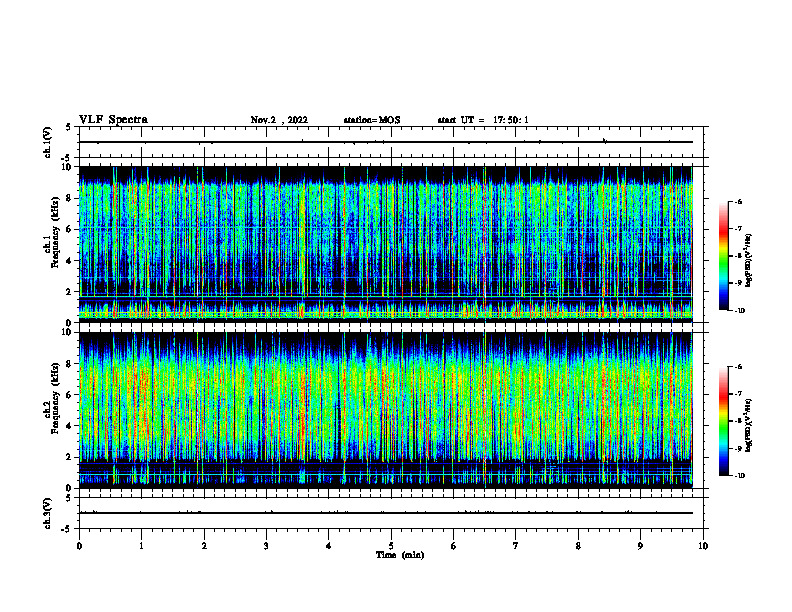Image resolution: width=792 pixels, height=612 pixels.
Task: Click the "-6" tick on ch.1 color bar
Action: [x=738, y=201]
